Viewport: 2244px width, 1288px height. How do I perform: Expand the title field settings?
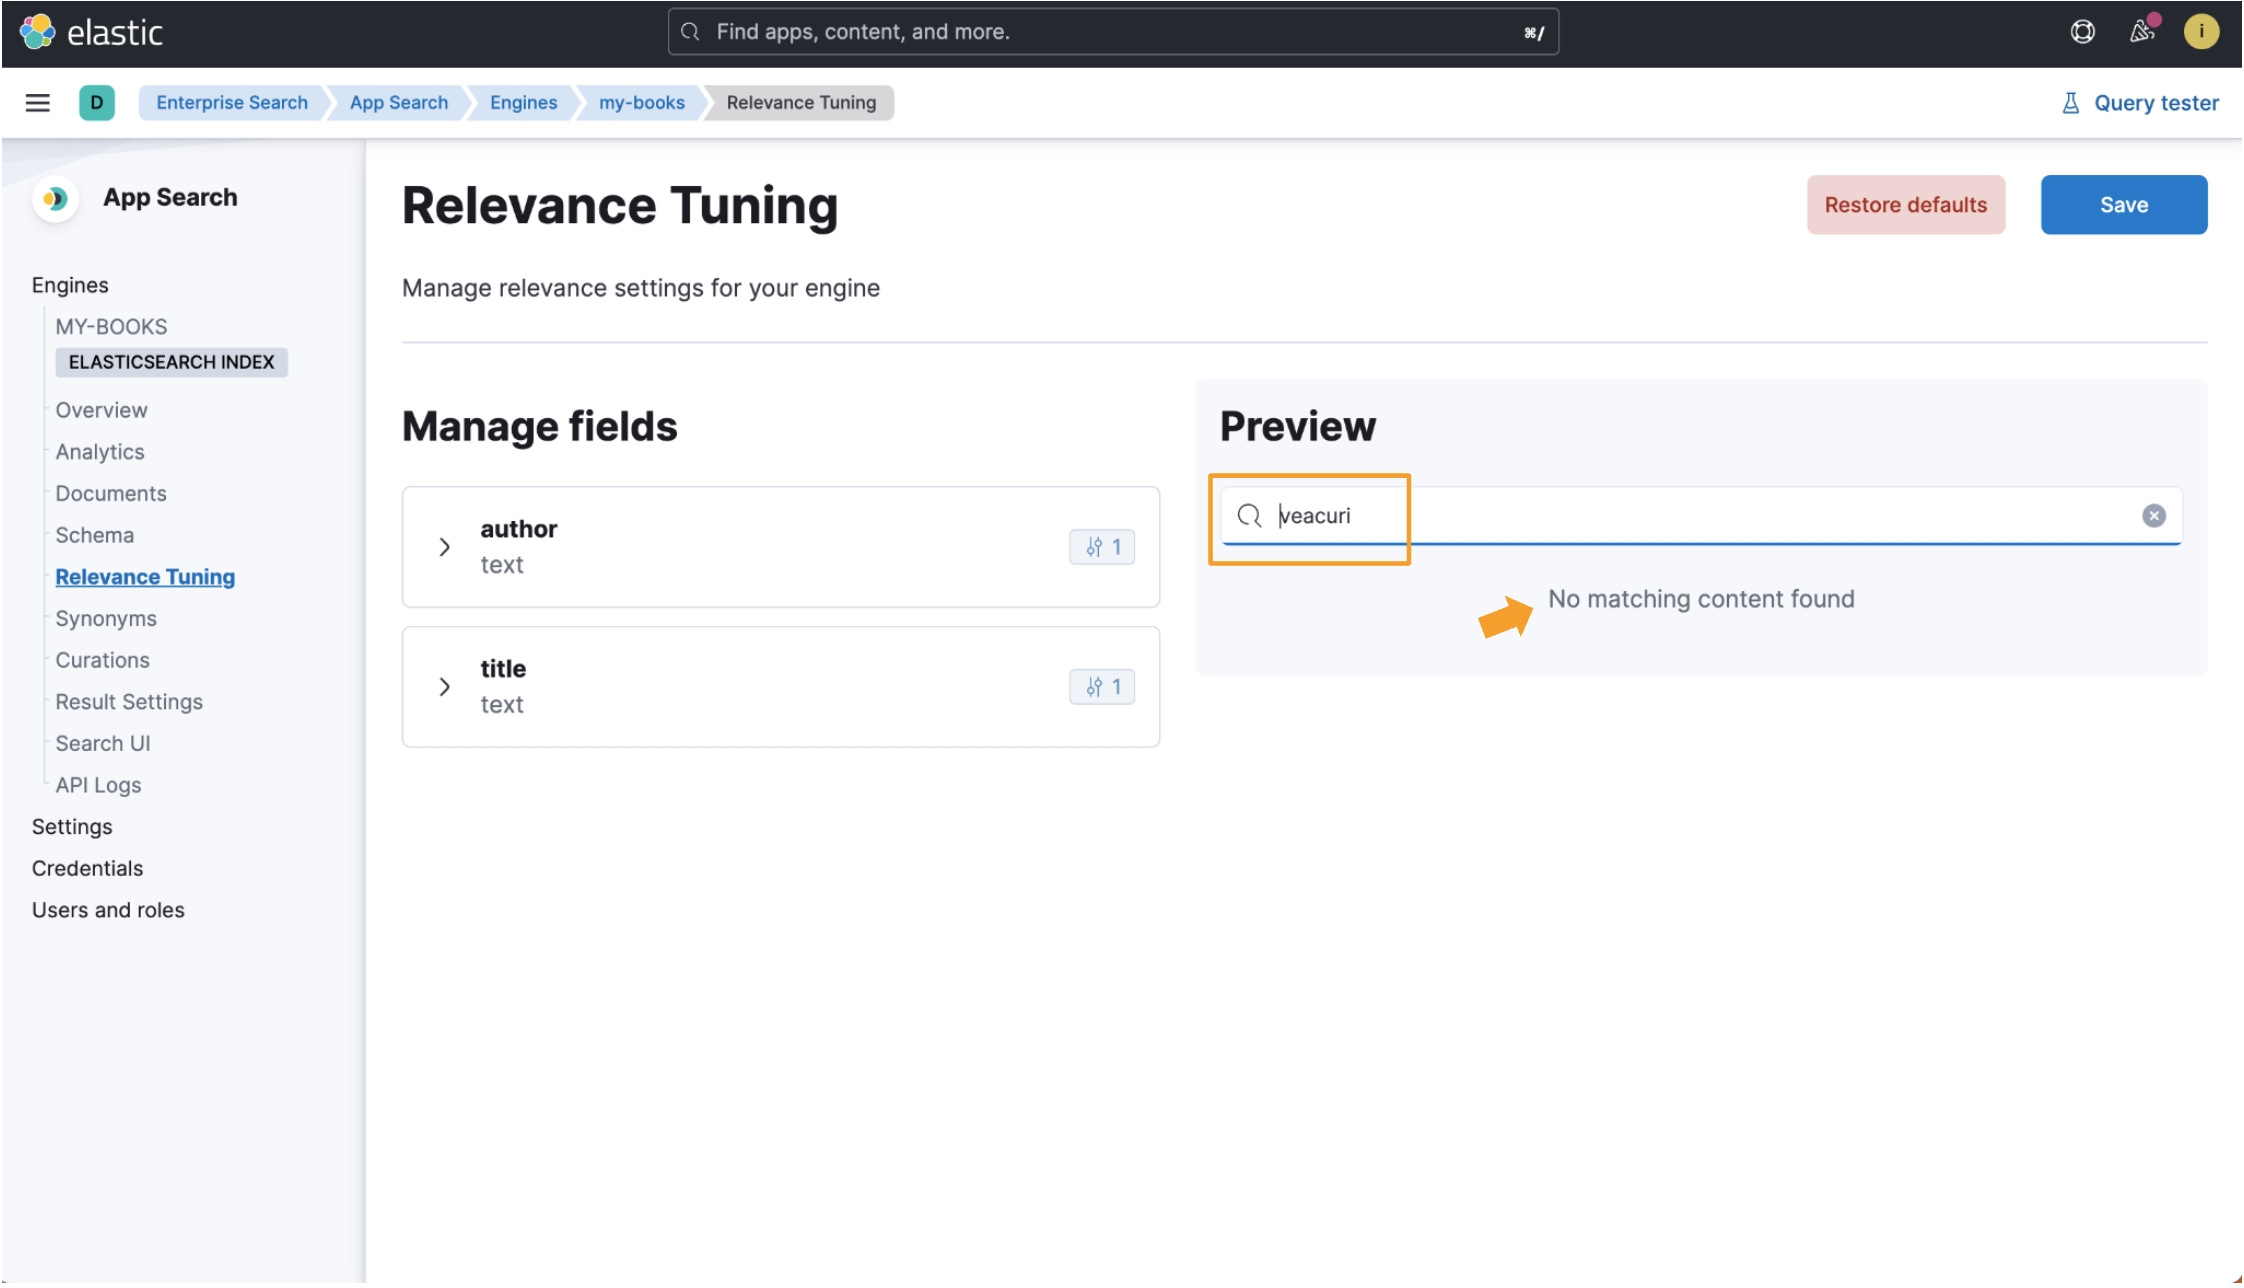tap(445, 687)
